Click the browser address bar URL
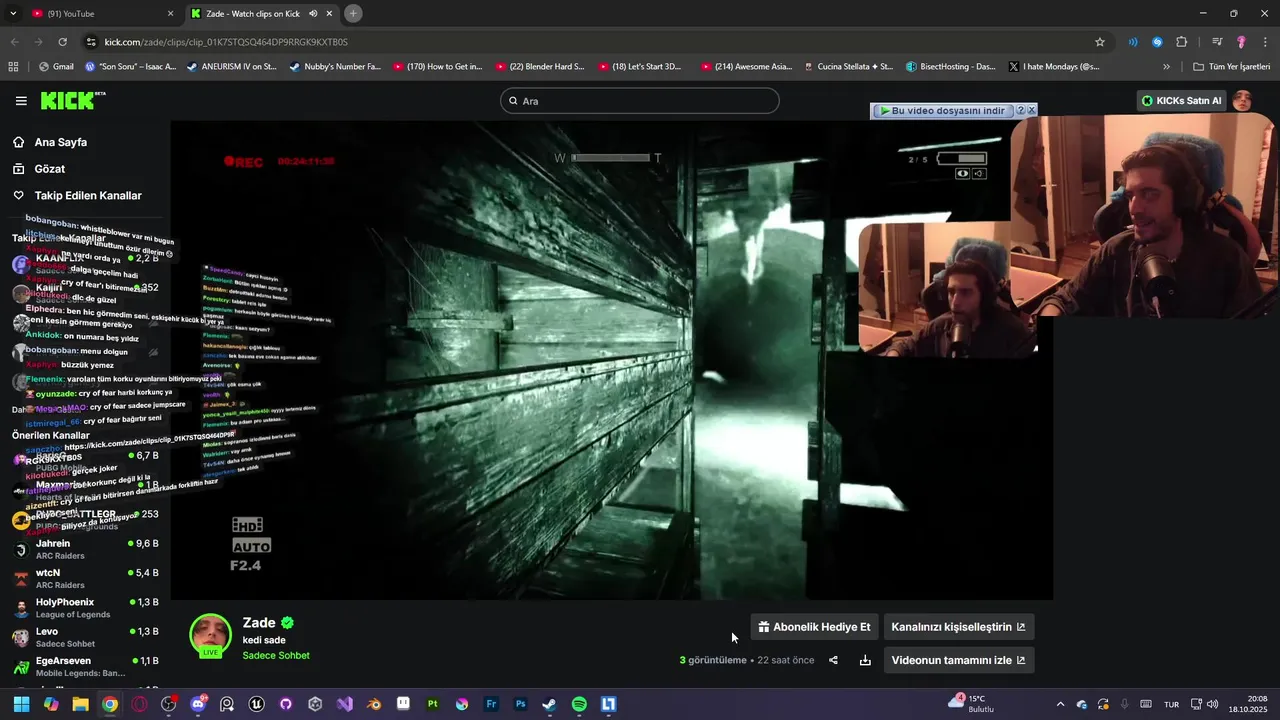This screenshot has height=720, width=1280. (226, 42)
